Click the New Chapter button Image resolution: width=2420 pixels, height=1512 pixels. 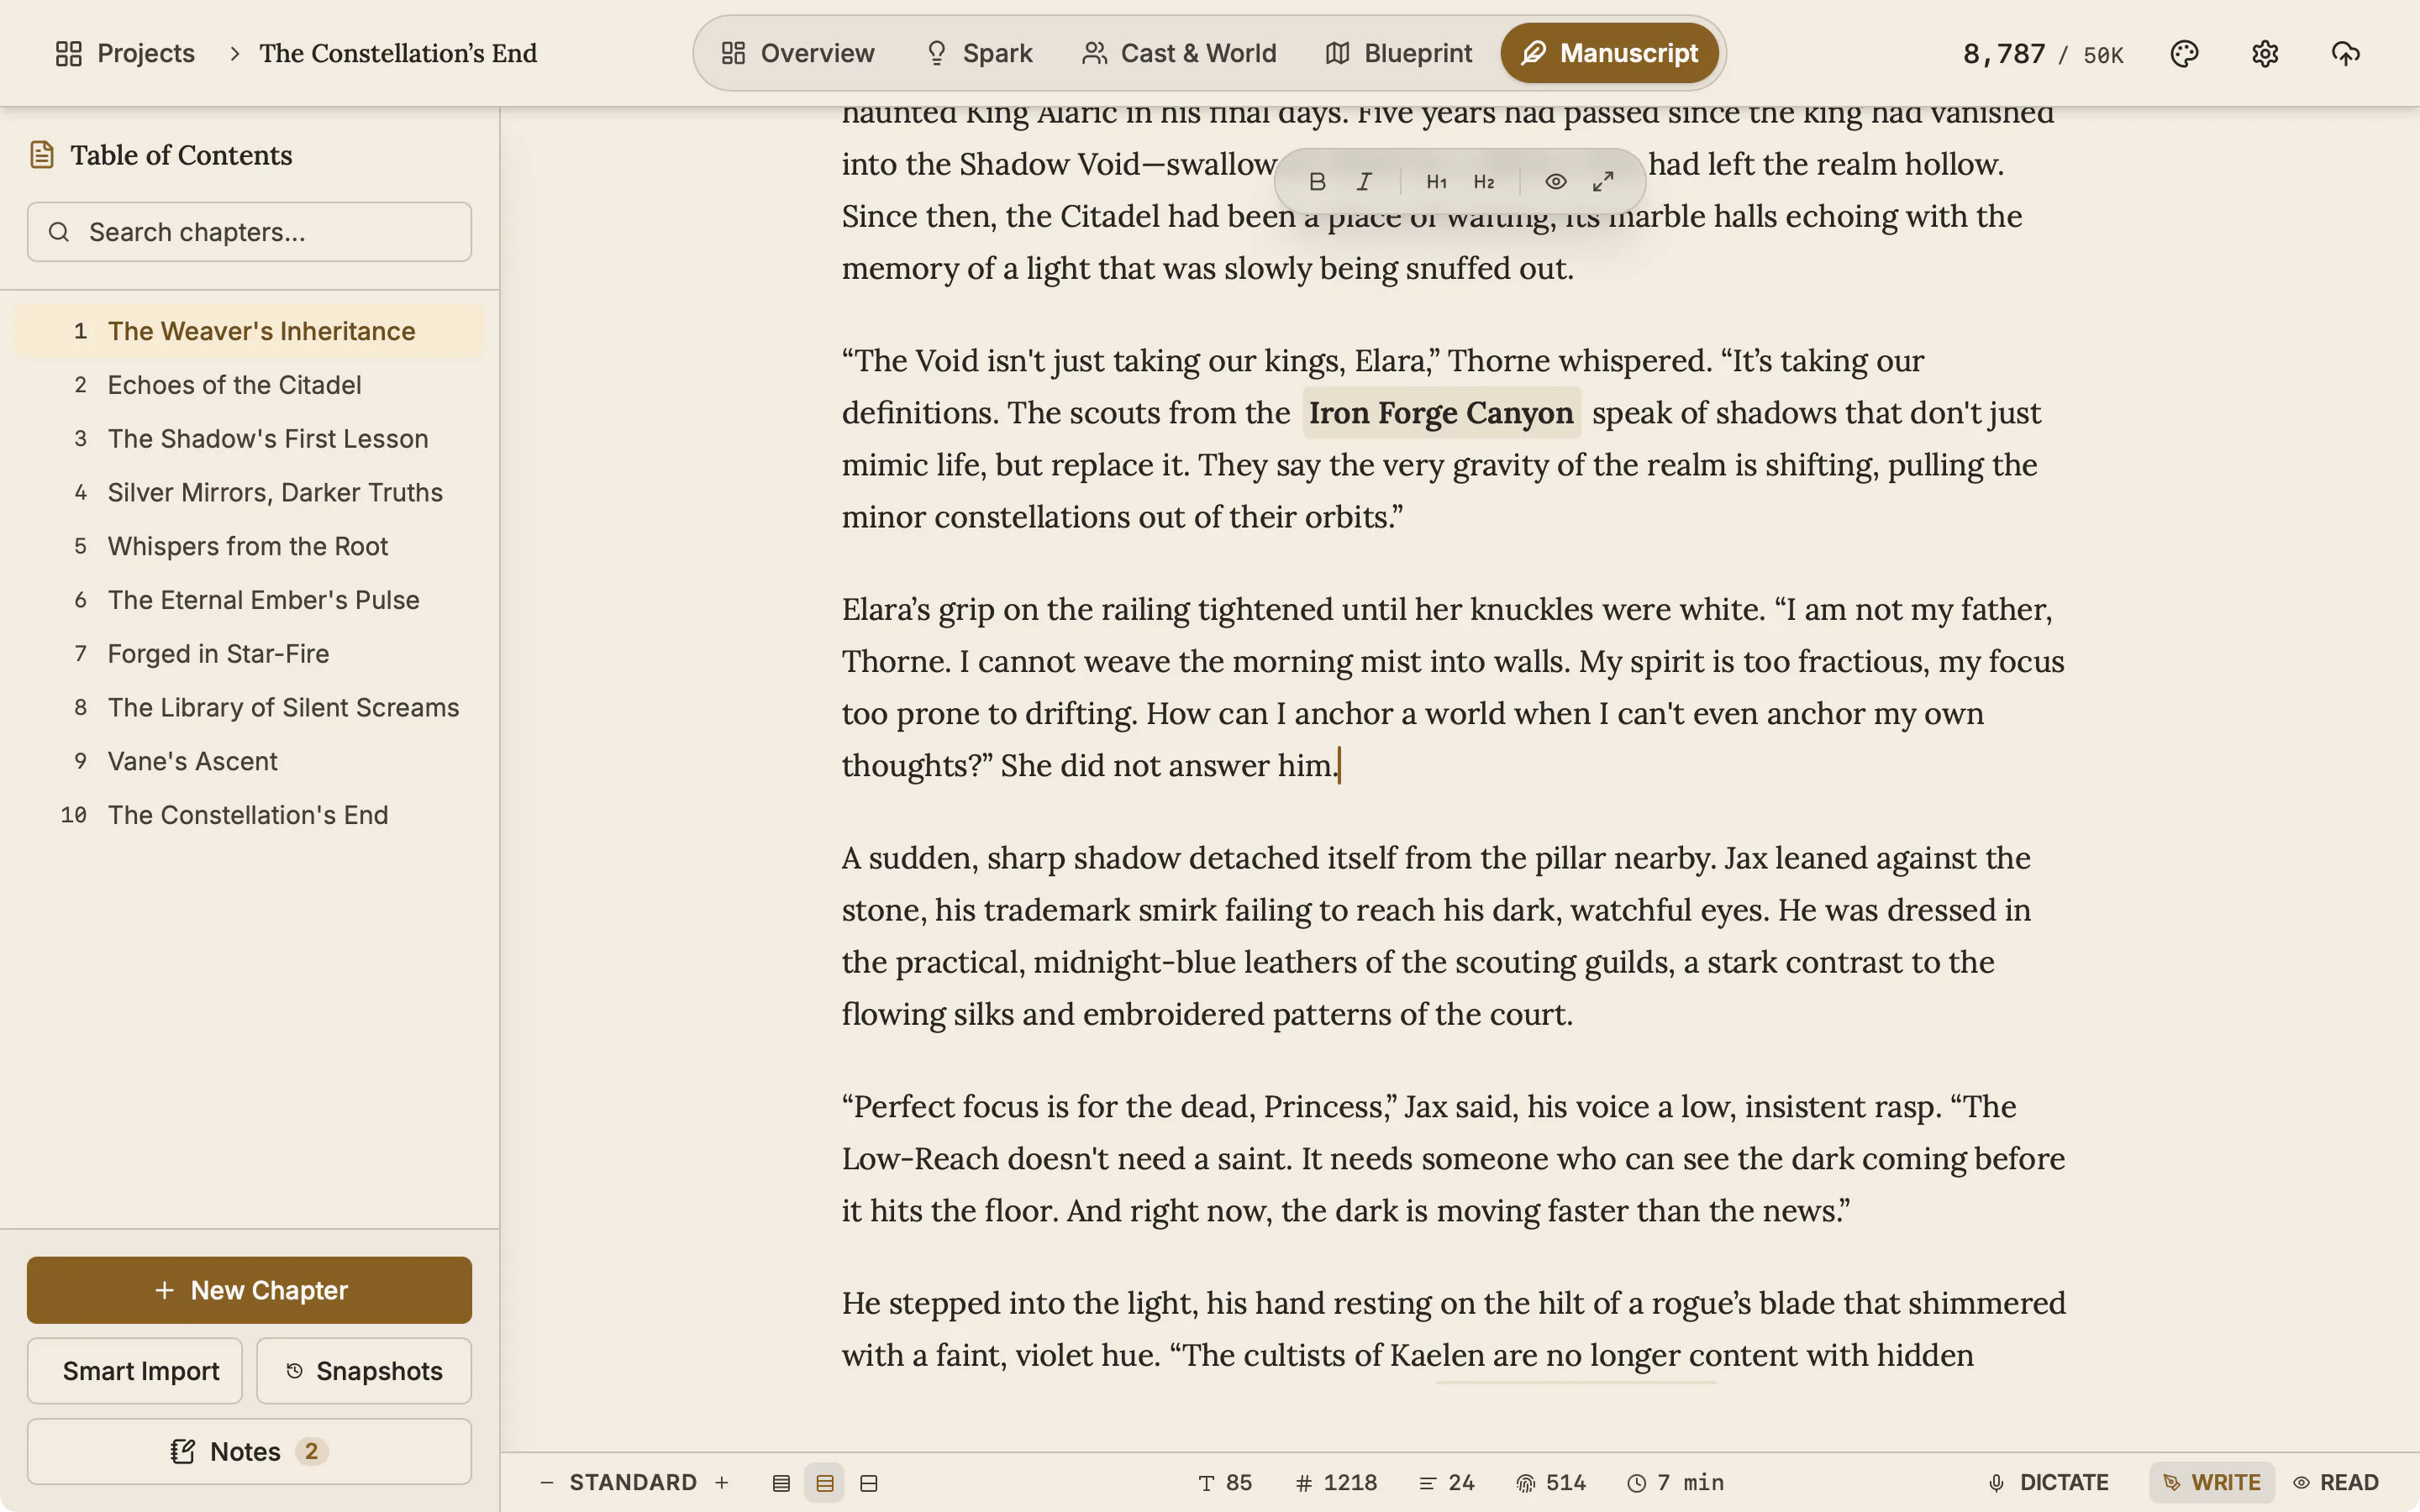249,1290
